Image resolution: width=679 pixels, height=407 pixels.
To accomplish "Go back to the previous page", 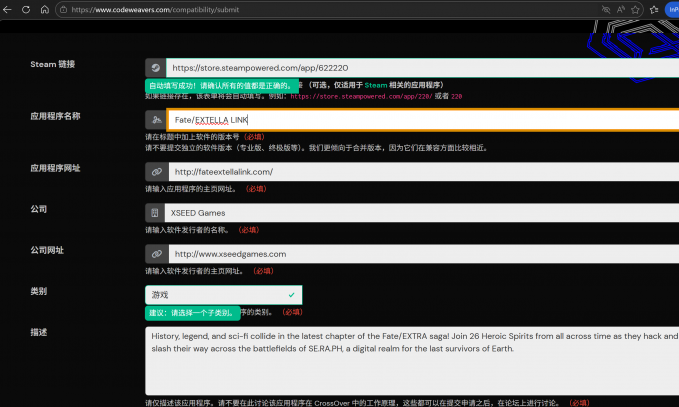I will (7, 10).
